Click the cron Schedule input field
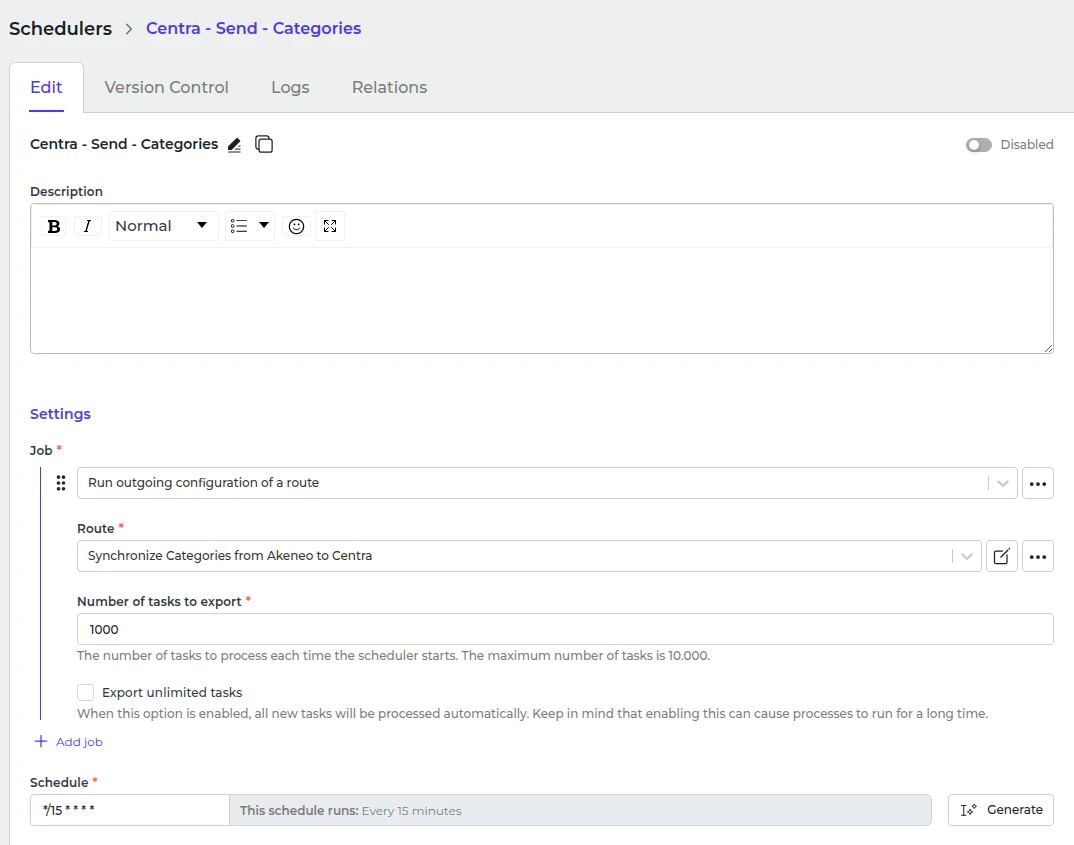This screenshot has height=845, width=1074. pyautogui.click(x=129, y=810)
